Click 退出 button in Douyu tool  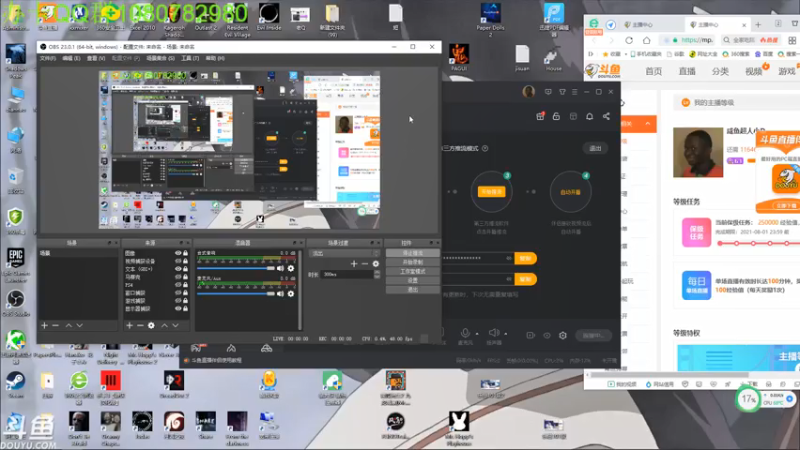tap(595, 148)
